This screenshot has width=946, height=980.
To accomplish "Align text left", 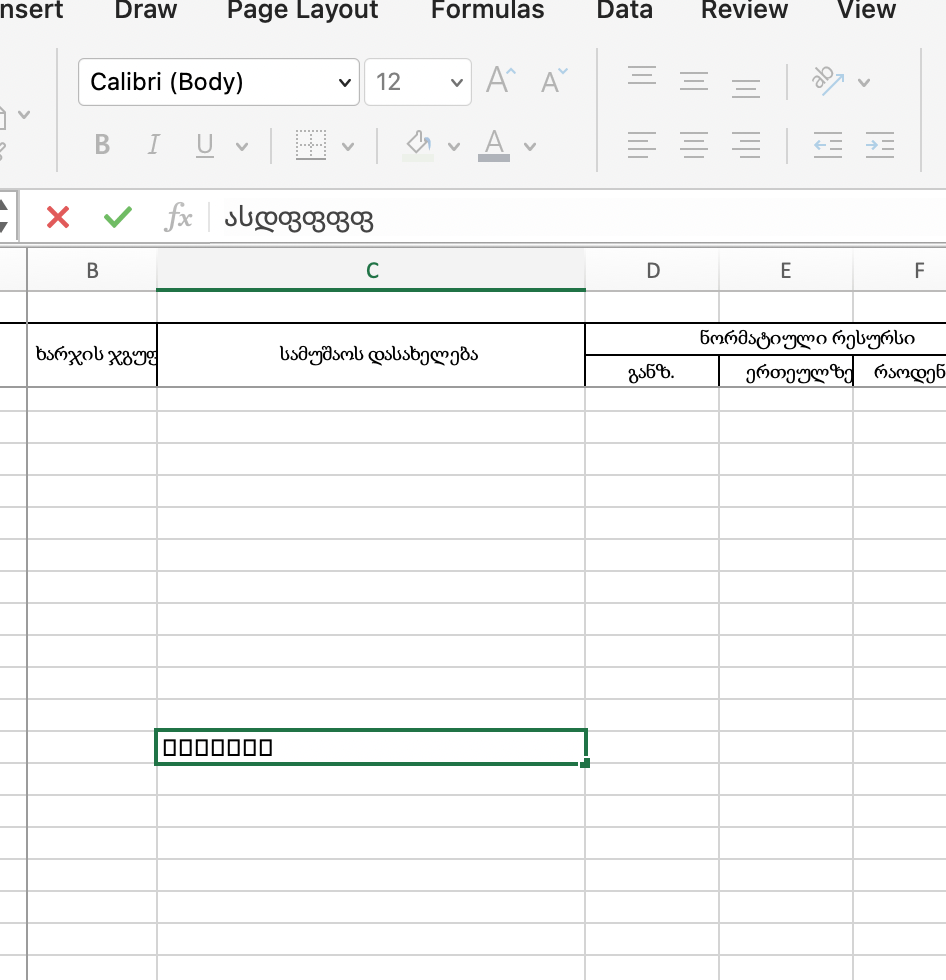I will click(642, 145).
